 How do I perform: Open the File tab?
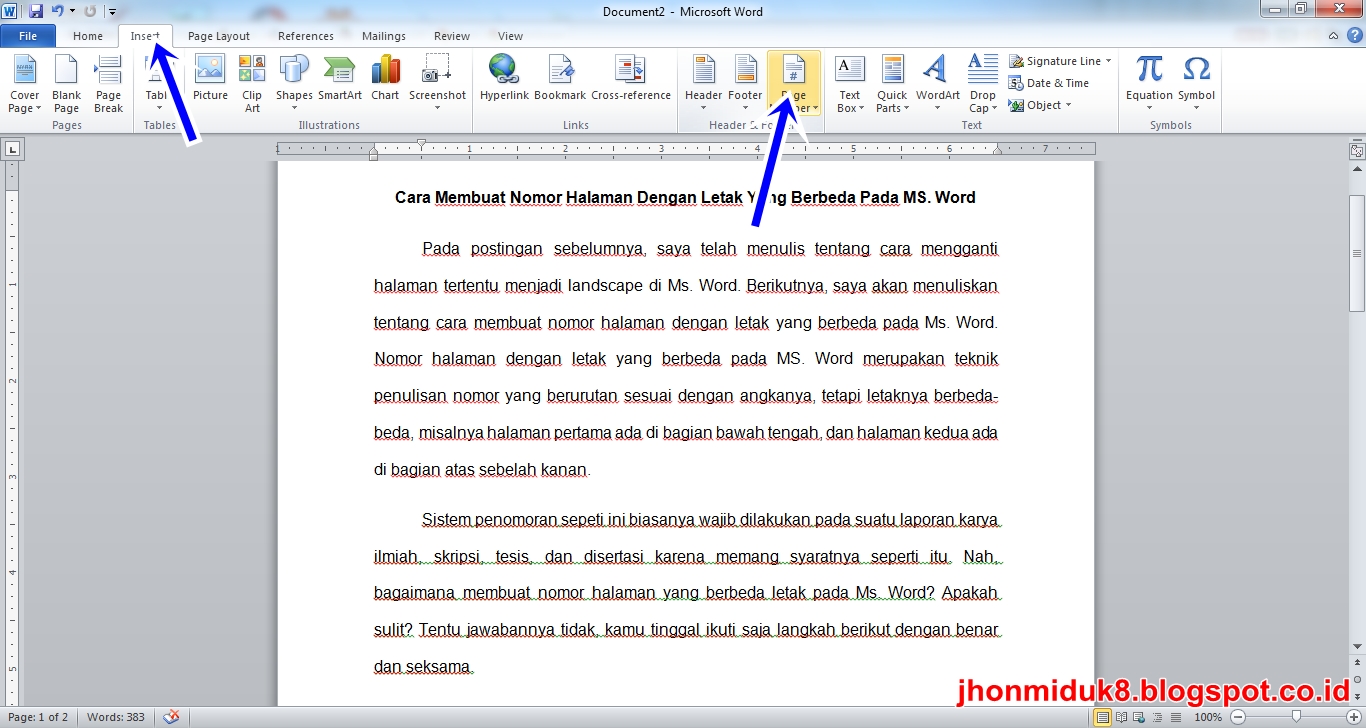(28, 36)
